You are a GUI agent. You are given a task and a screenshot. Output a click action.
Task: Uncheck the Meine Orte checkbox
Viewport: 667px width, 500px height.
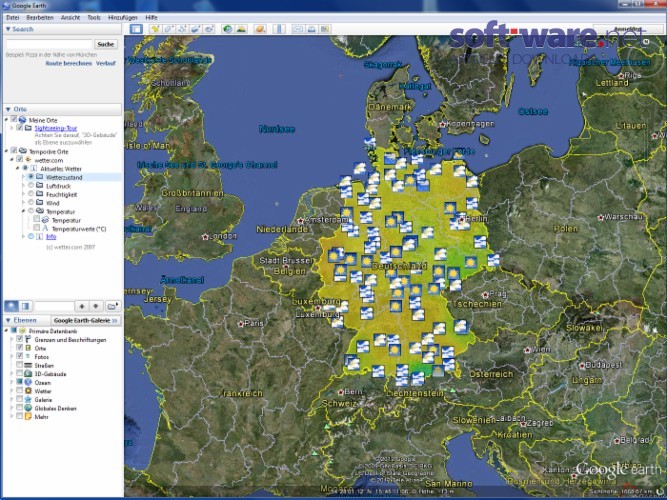pos(14,120)
